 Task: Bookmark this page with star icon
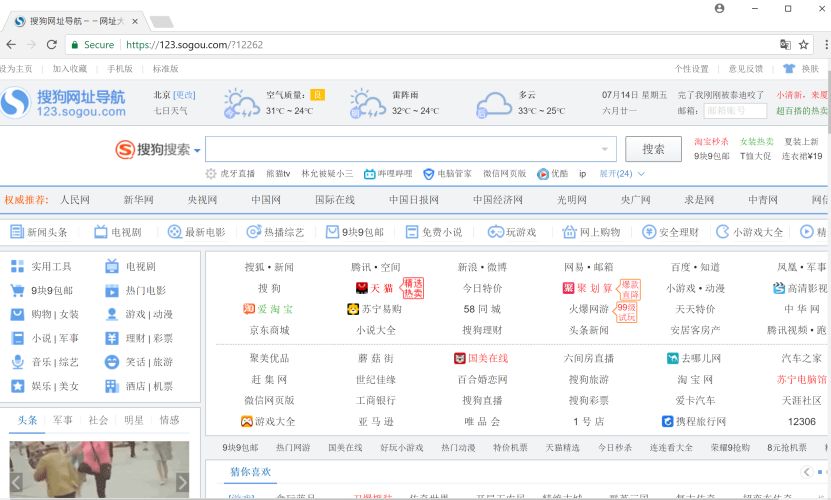tap(803, 45)
